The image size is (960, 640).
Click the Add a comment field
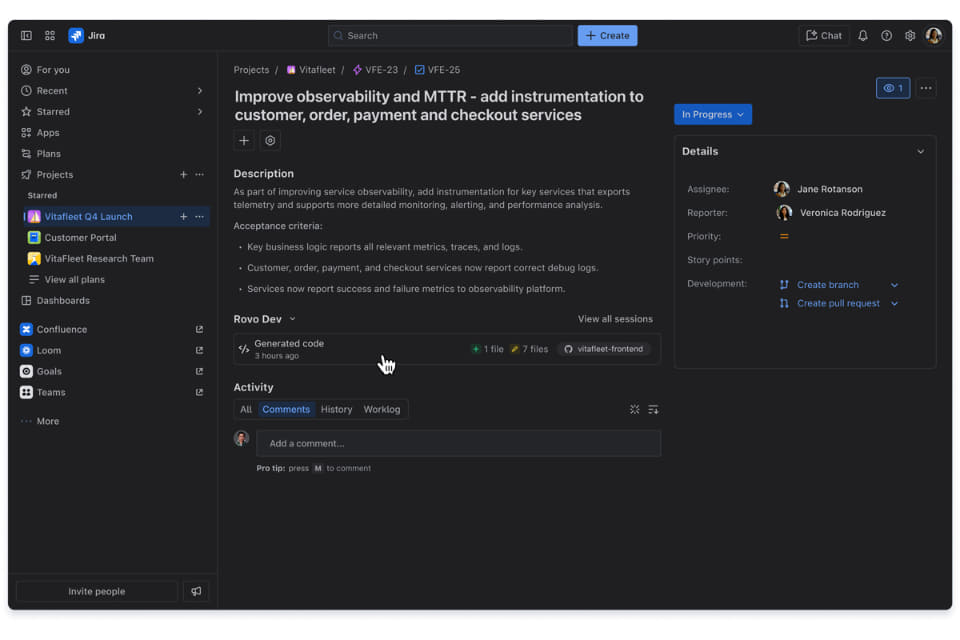pos(459,443)
